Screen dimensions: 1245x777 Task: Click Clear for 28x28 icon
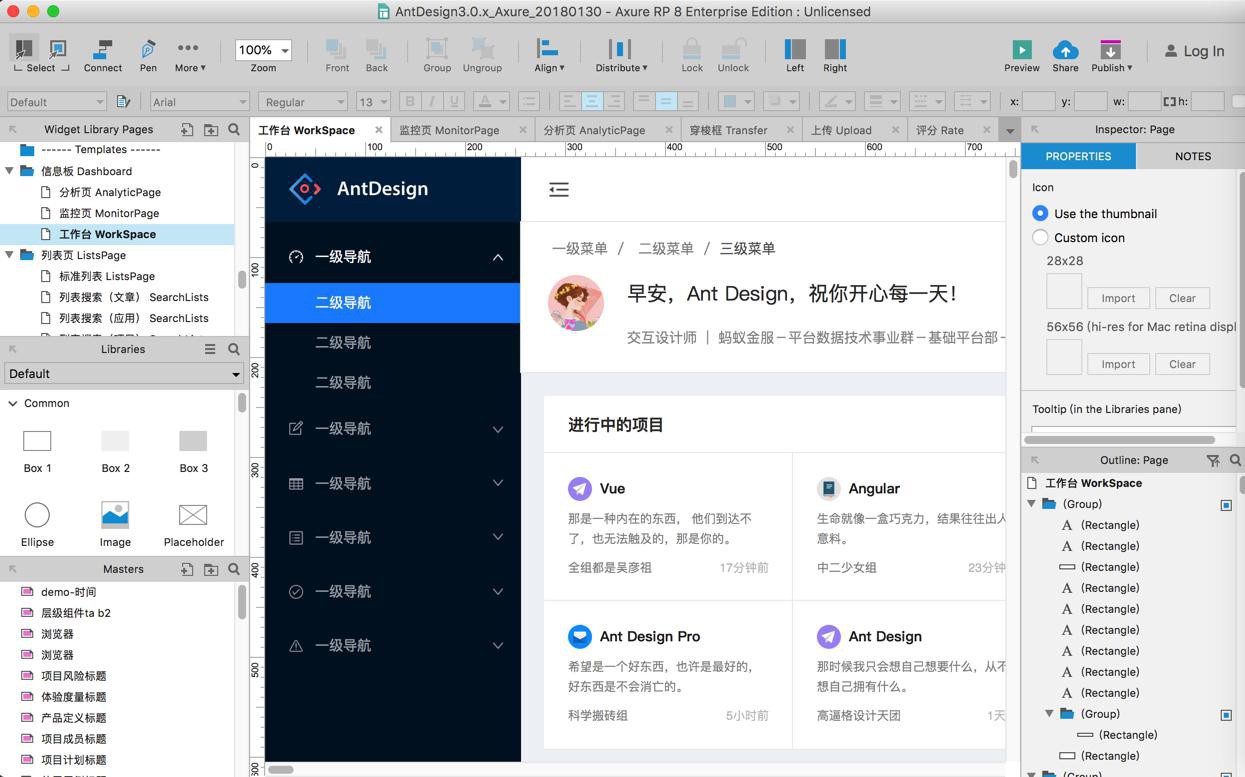coord(1182,298)
